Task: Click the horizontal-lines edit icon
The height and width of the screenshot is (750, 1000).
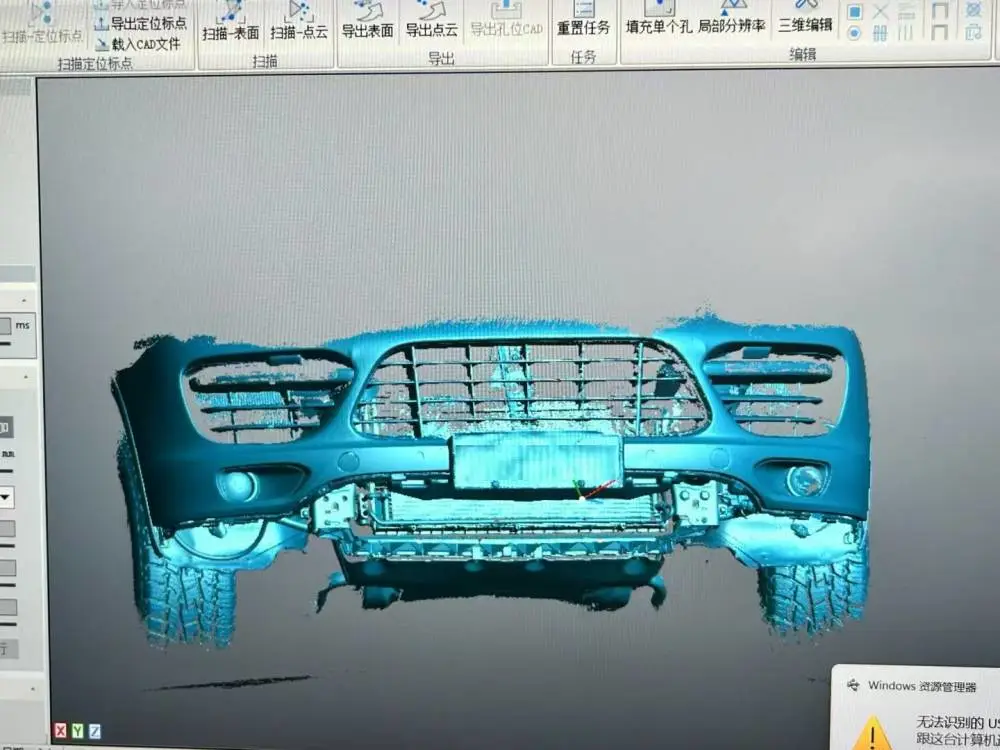Action: 906,11
